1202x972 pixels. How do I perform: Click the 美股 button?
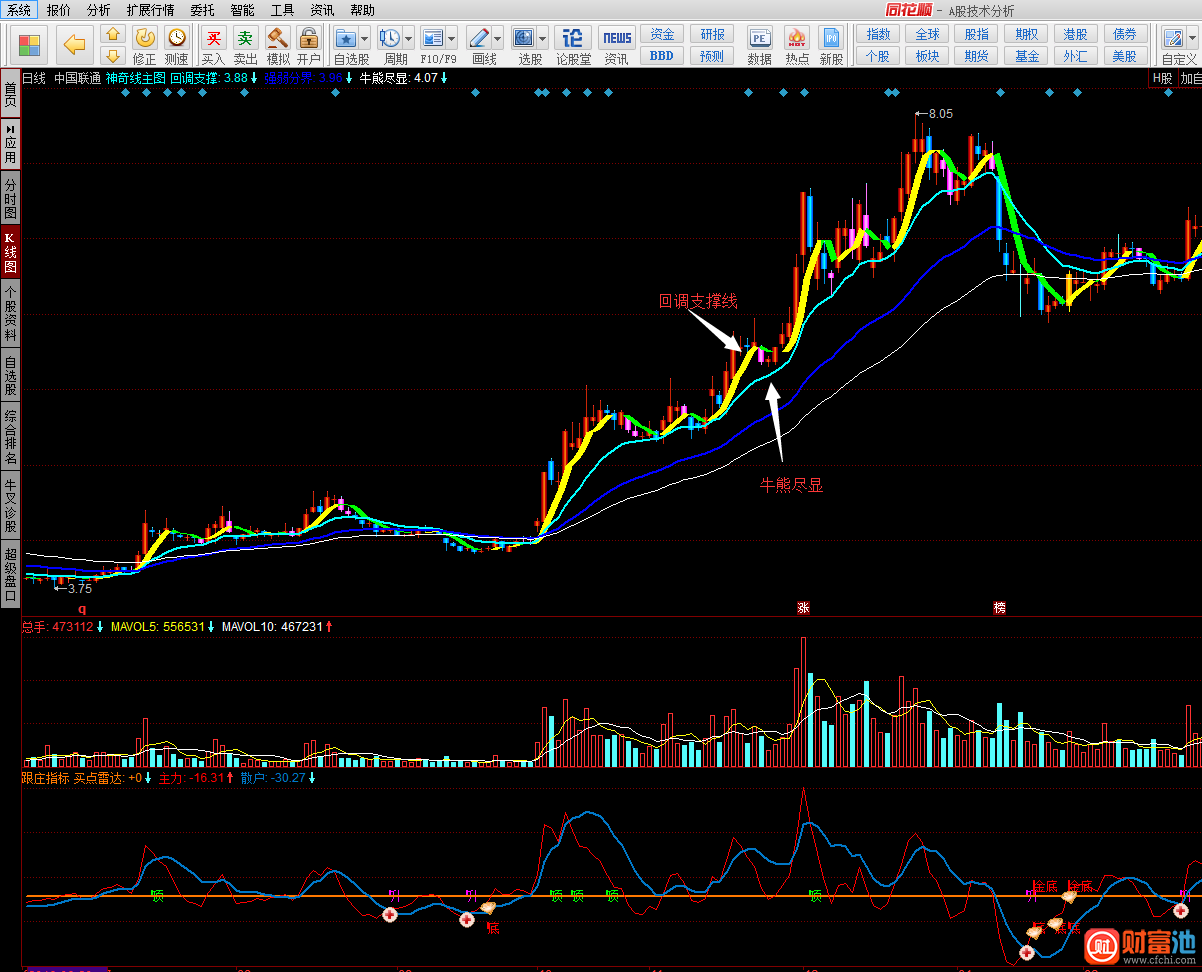point(1126,56)
